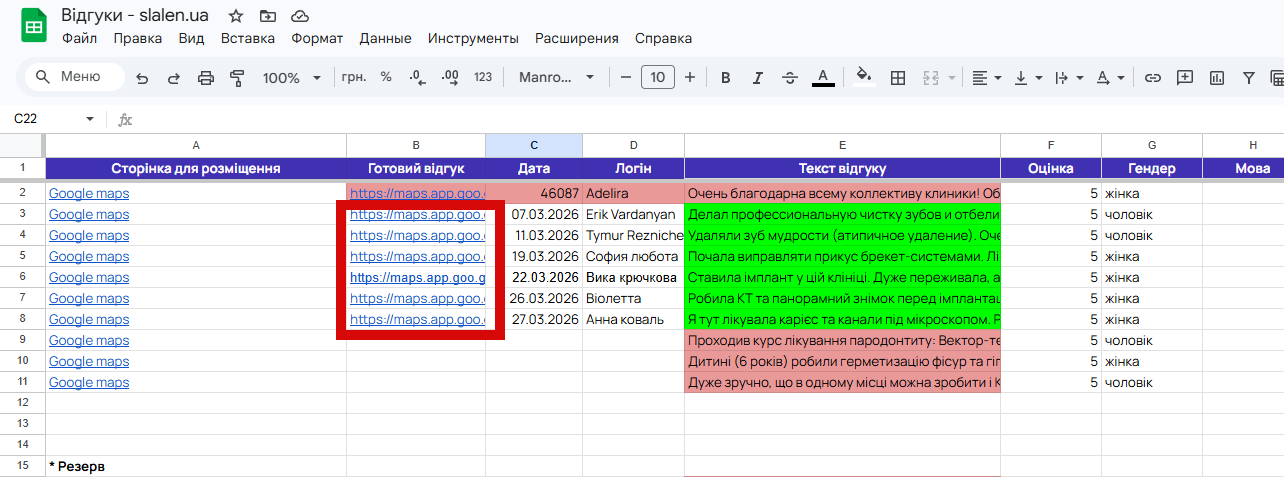Select the cell with date 07.03.2026

534,214
